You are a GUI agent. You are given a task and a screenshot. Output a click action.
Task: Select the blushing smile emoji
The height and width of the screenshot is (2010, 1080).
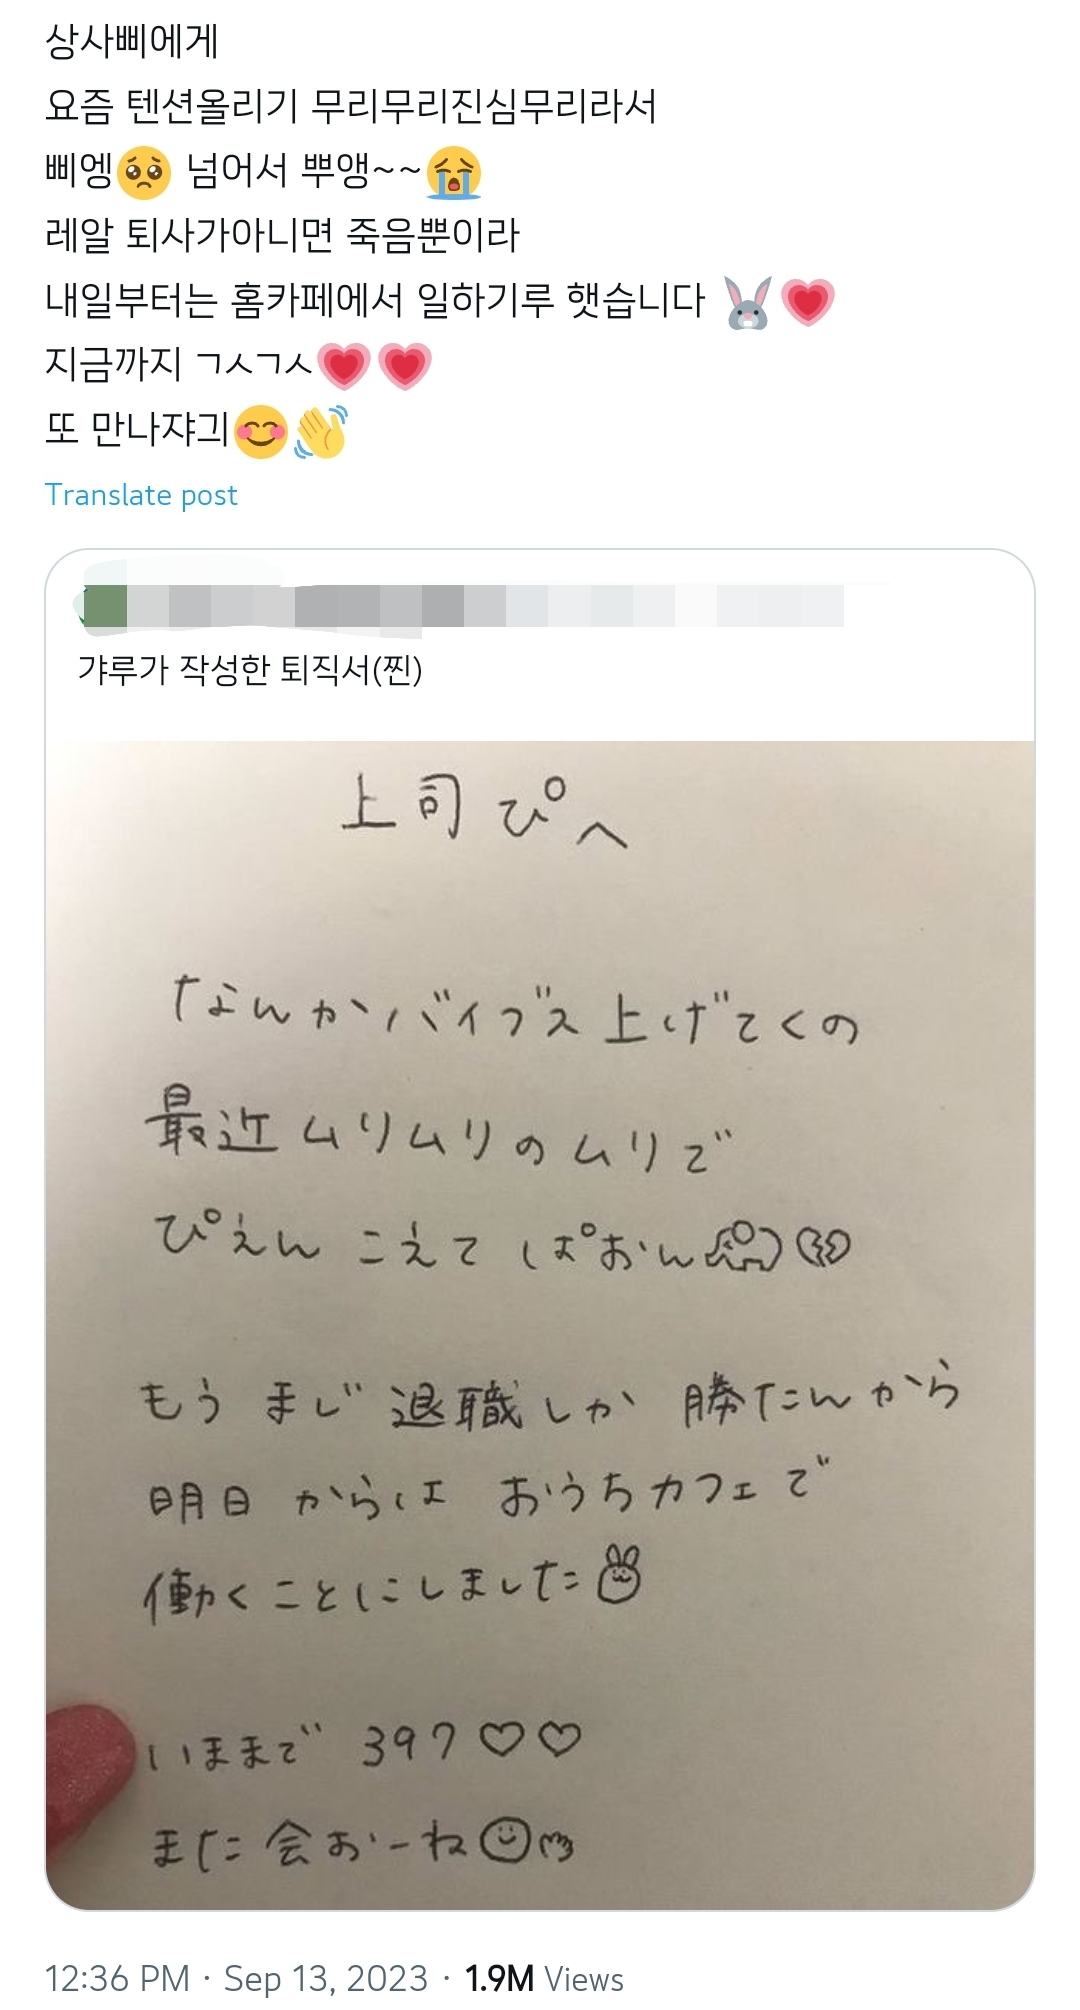(x=261, y=432)
